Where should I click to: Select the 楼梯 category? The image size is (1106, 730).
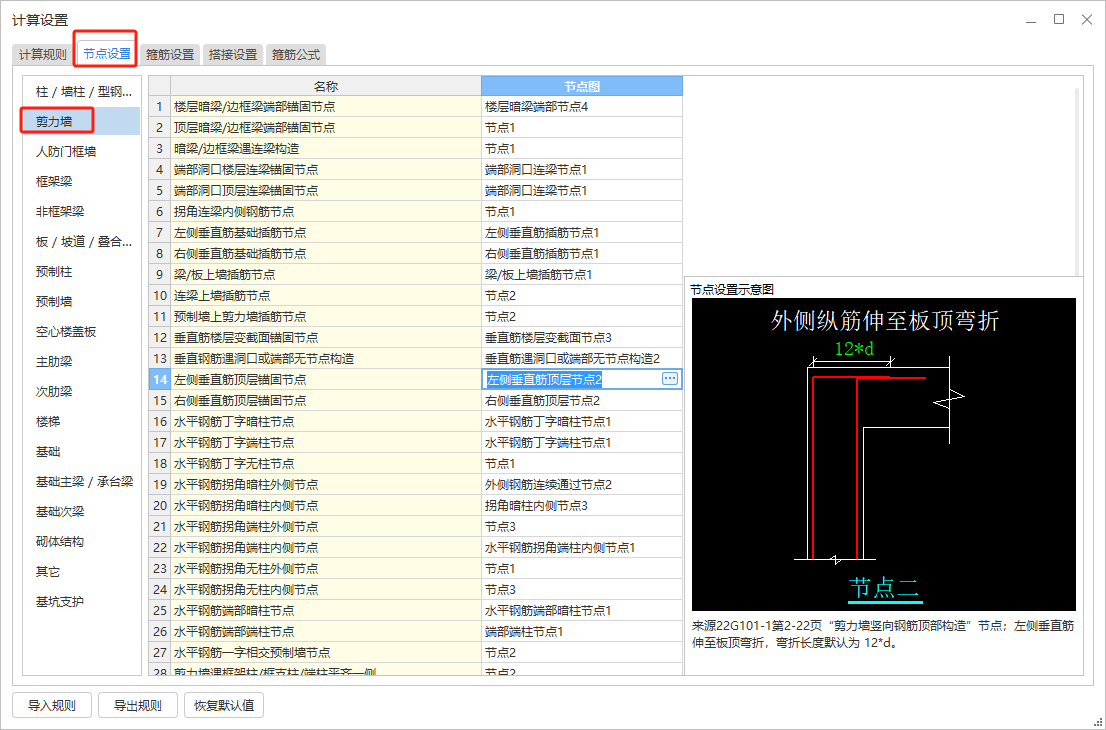click(82, 422)
